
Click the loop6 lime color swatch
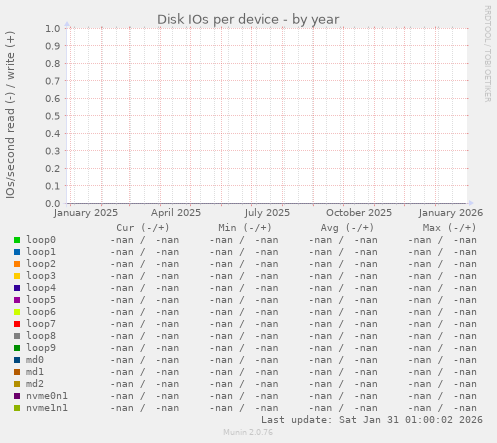17,312
